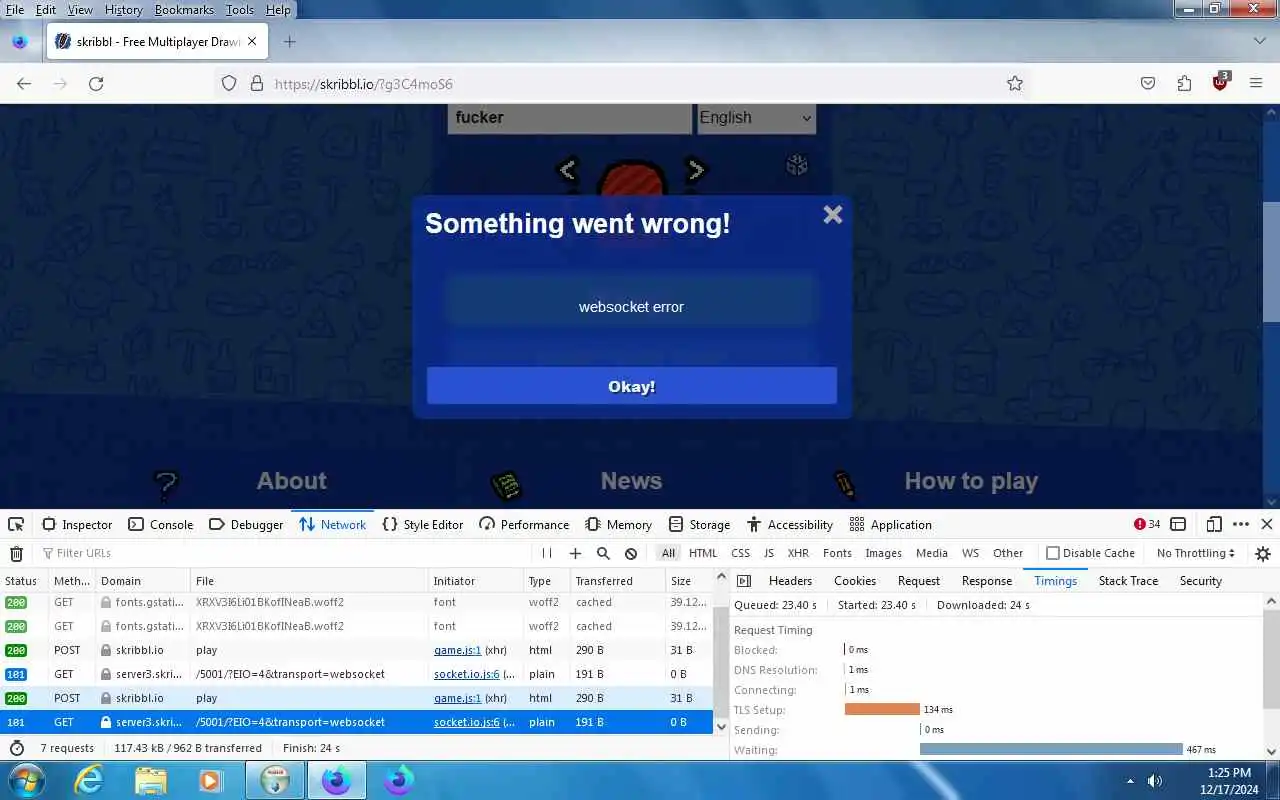Filter requests by JS type
1280x800 pixels.
[x=769, y=553]
